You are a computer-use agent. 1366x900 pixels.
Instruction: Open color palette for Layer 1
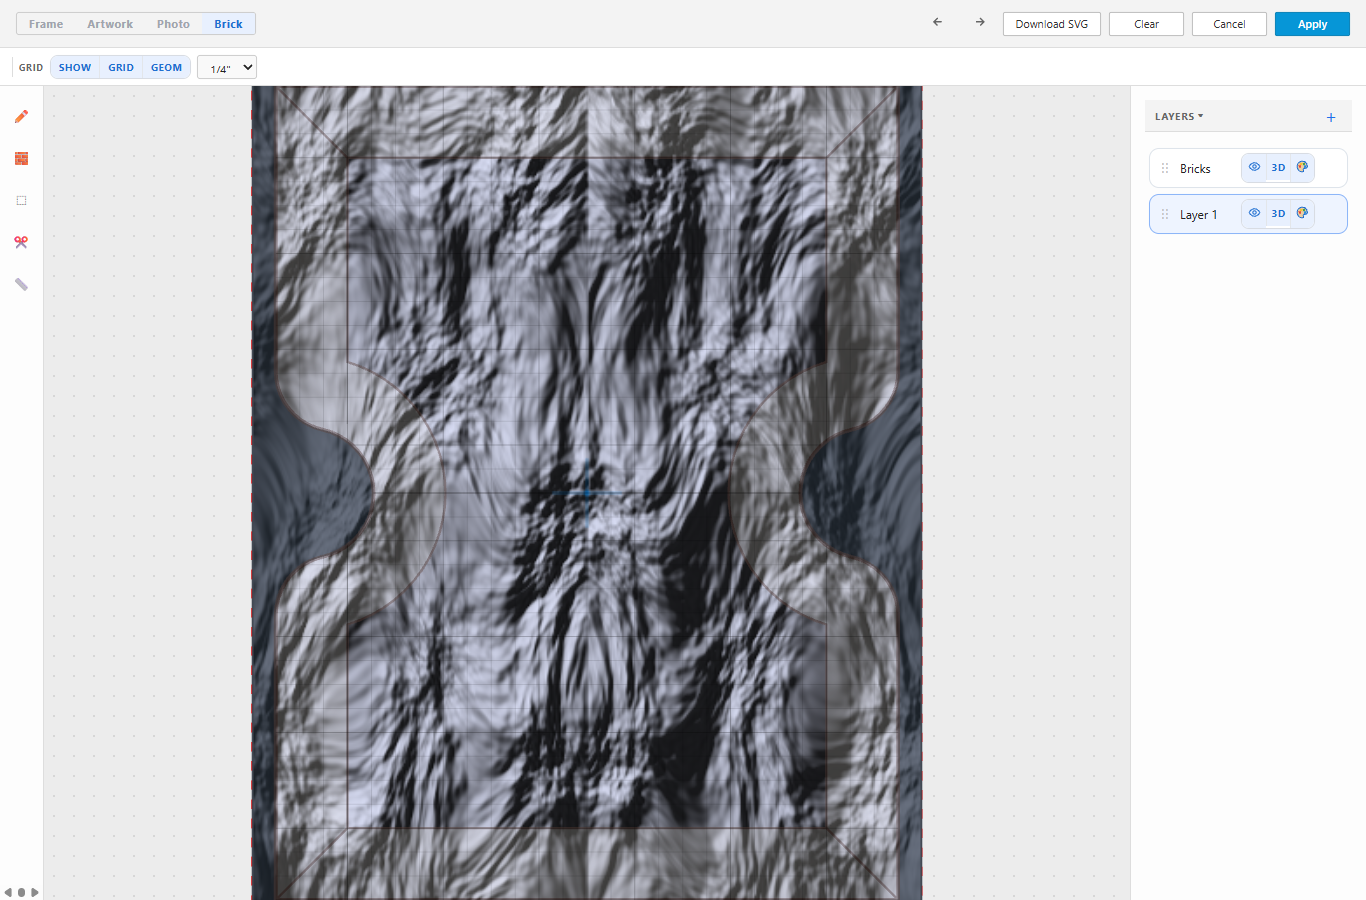[x=1302, y=213]
